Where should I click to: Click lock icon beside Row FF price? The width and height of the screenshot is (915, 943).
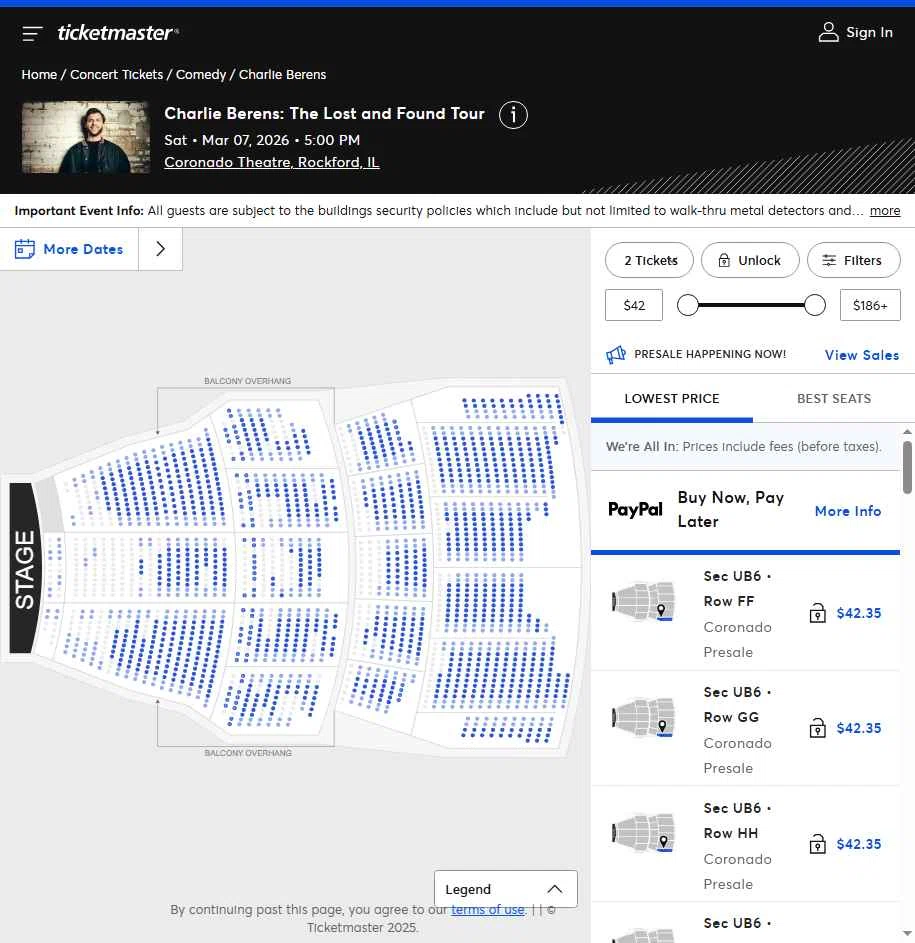817,613
